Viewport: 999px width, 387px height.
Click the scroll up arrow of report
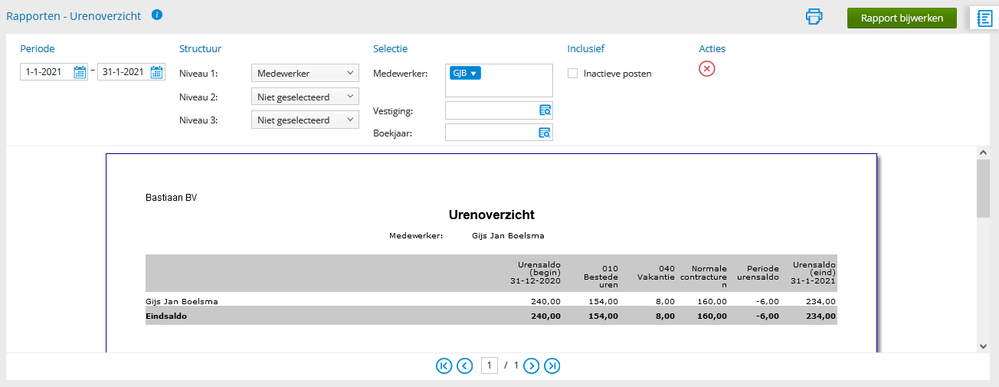pos(982,152)
